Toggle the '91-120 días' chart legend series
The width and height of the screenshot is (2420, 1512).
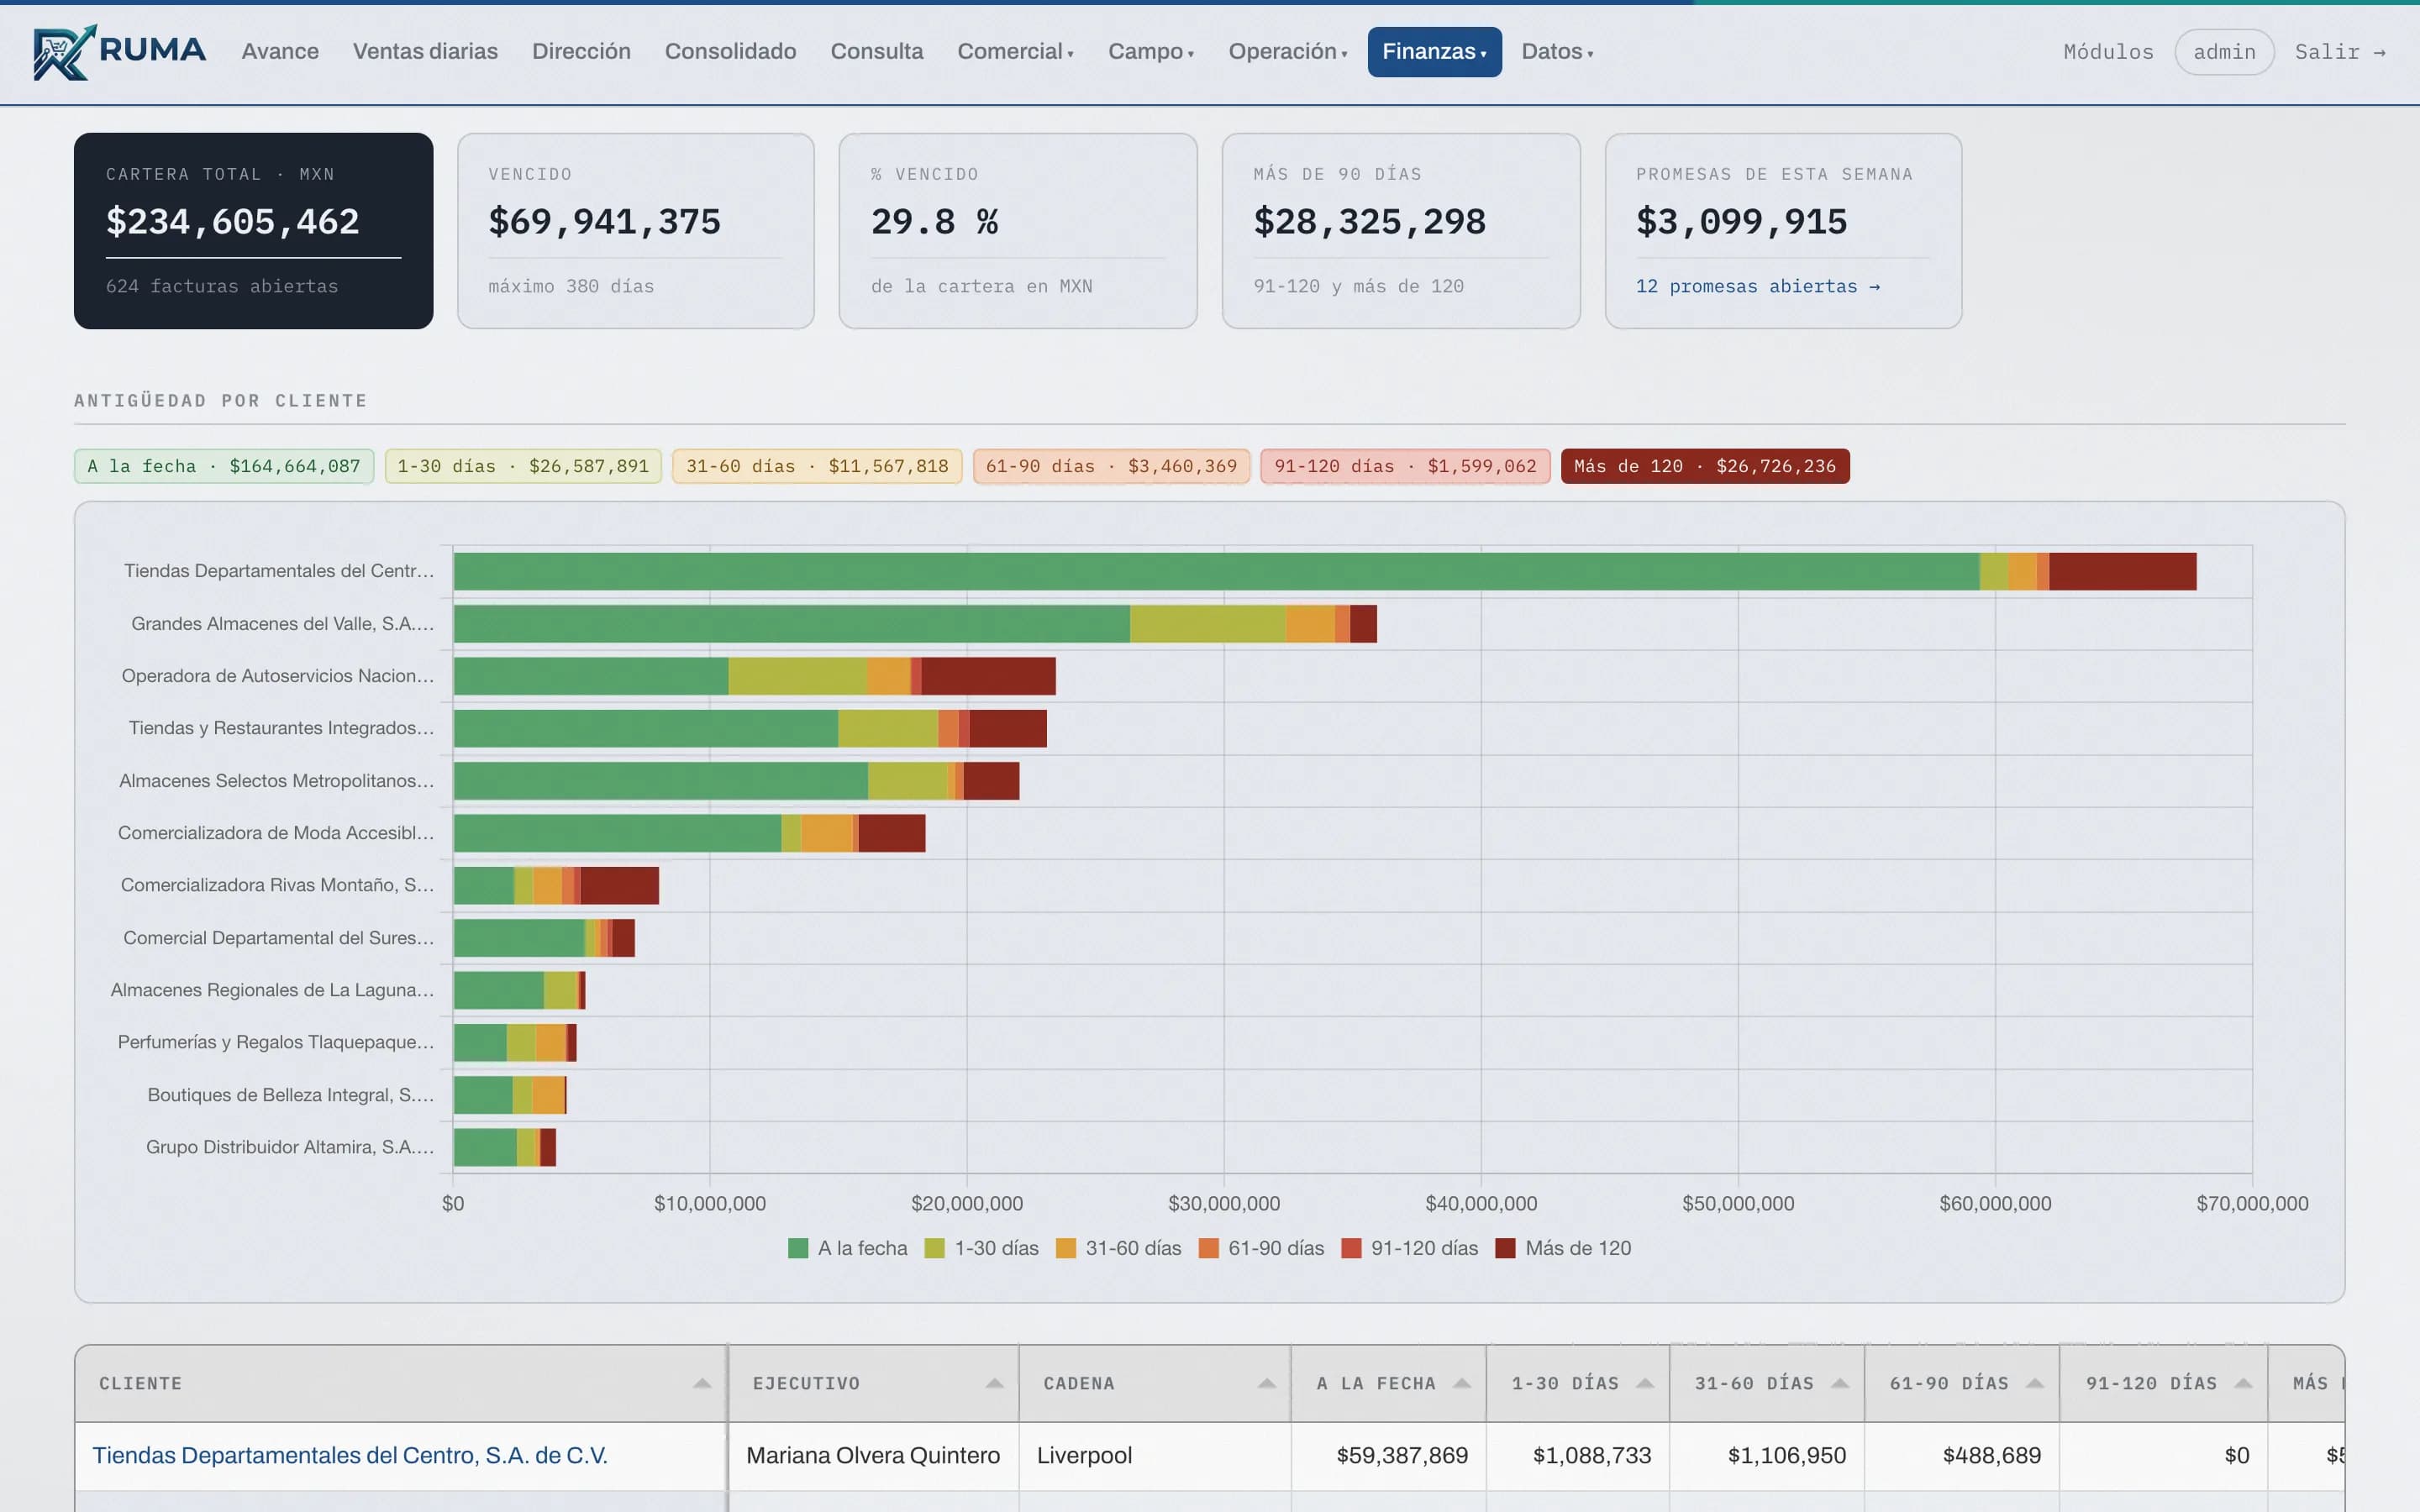coord(1409,1248)
